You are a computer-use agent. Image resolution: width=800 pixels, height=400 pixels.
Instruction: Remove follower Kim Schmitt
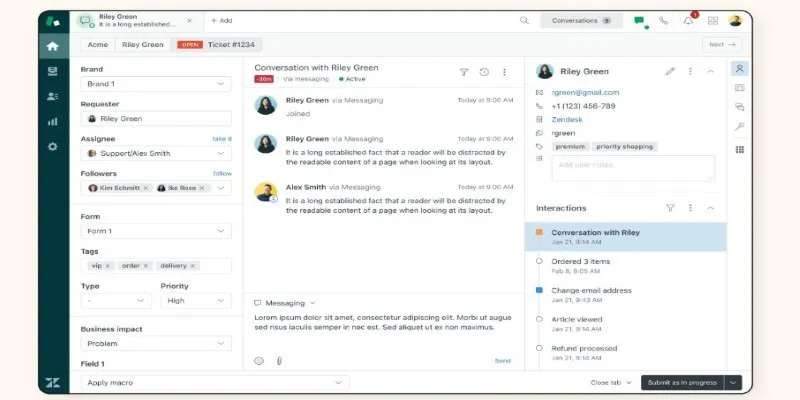(x=145, y=188)
